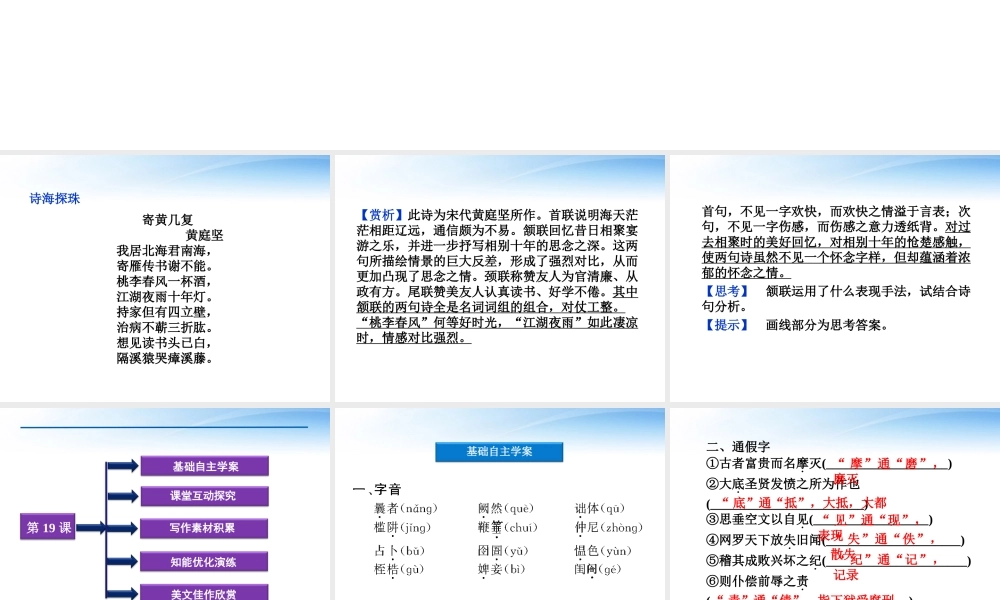Click the 【提示】 hint label
This screenshot has width=1000, height=600.
[x=725, y=325]
